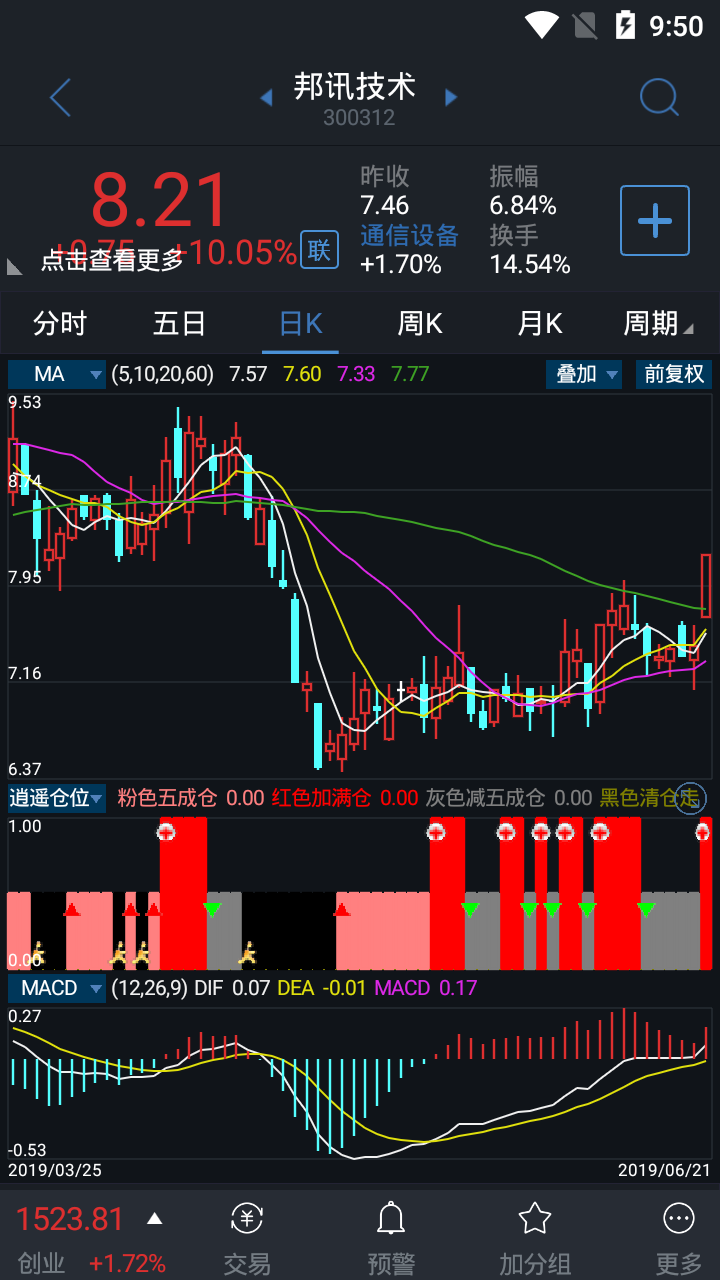720x1280 pixels.
Task: Tap the circular settings icon on the 逍遥仓位 row
Action: (691, 798)
